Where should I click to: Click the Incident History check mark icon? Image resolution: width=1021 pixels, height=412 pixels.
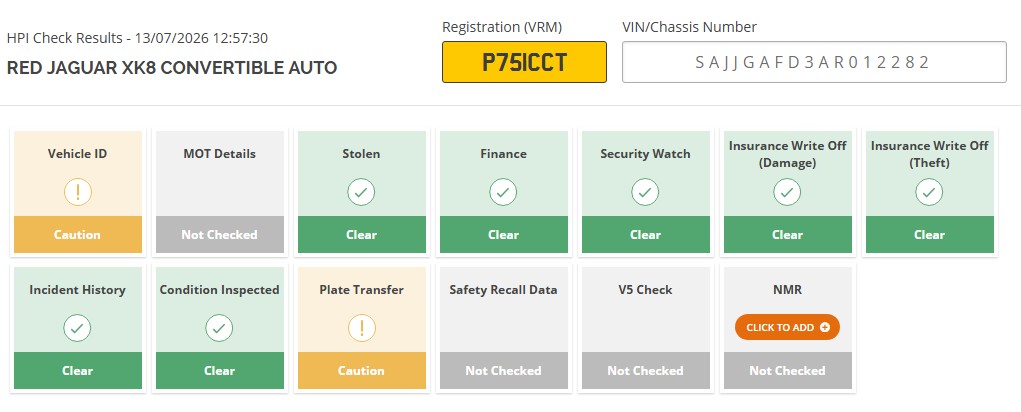click(77, 328)
